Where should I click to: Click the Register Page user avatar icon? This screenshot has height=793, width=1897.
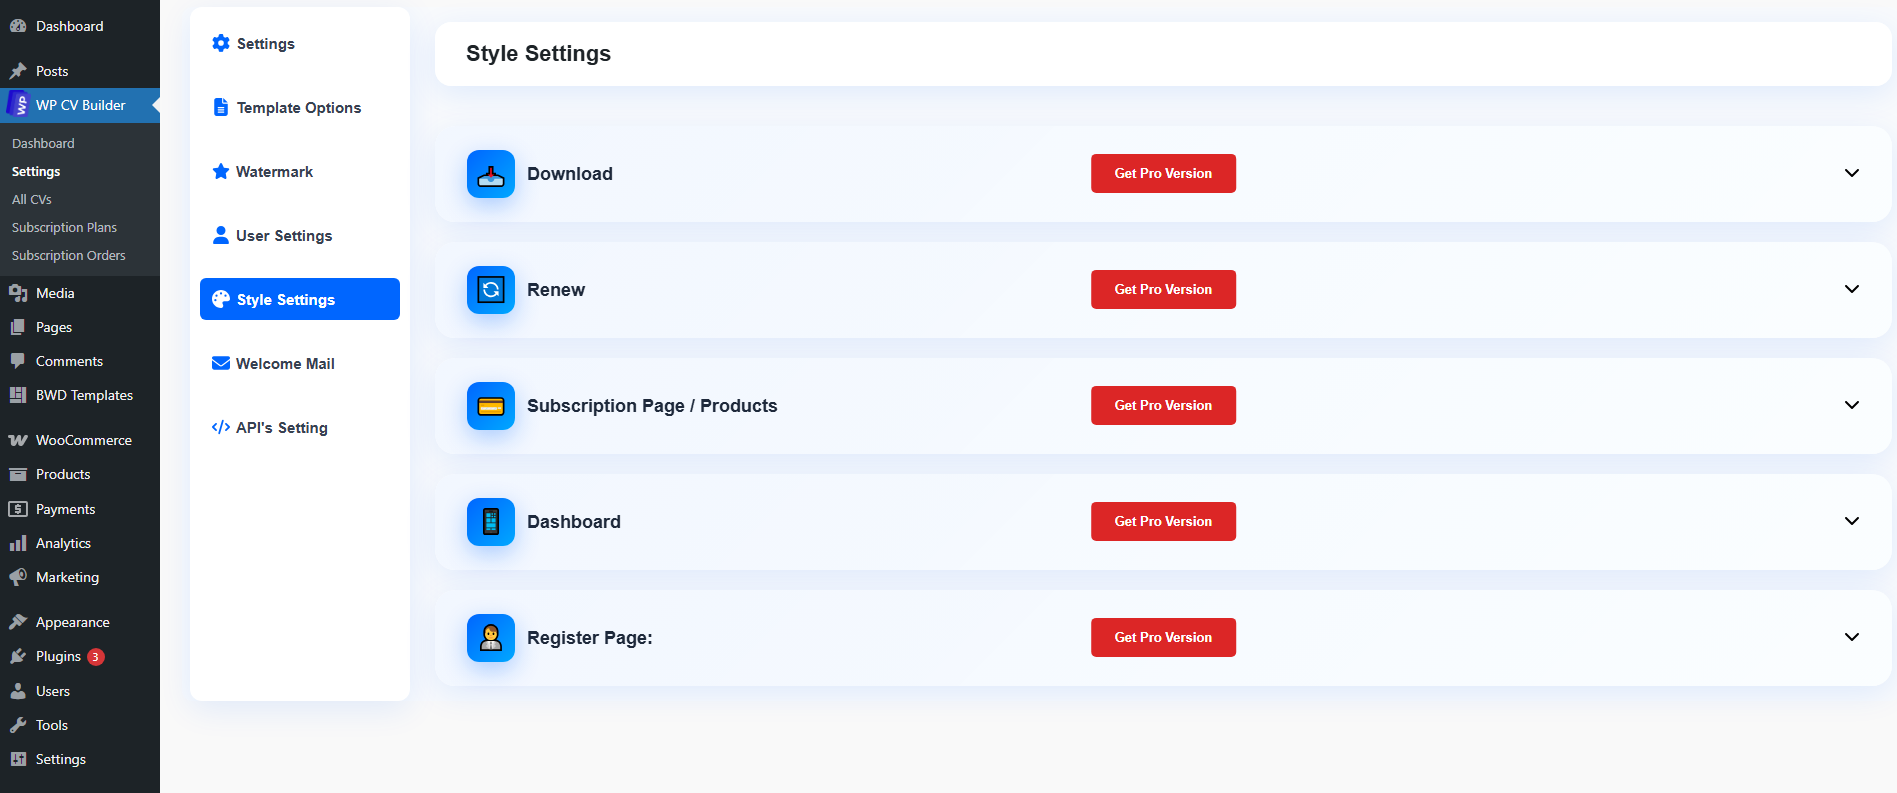coord(491,638)
